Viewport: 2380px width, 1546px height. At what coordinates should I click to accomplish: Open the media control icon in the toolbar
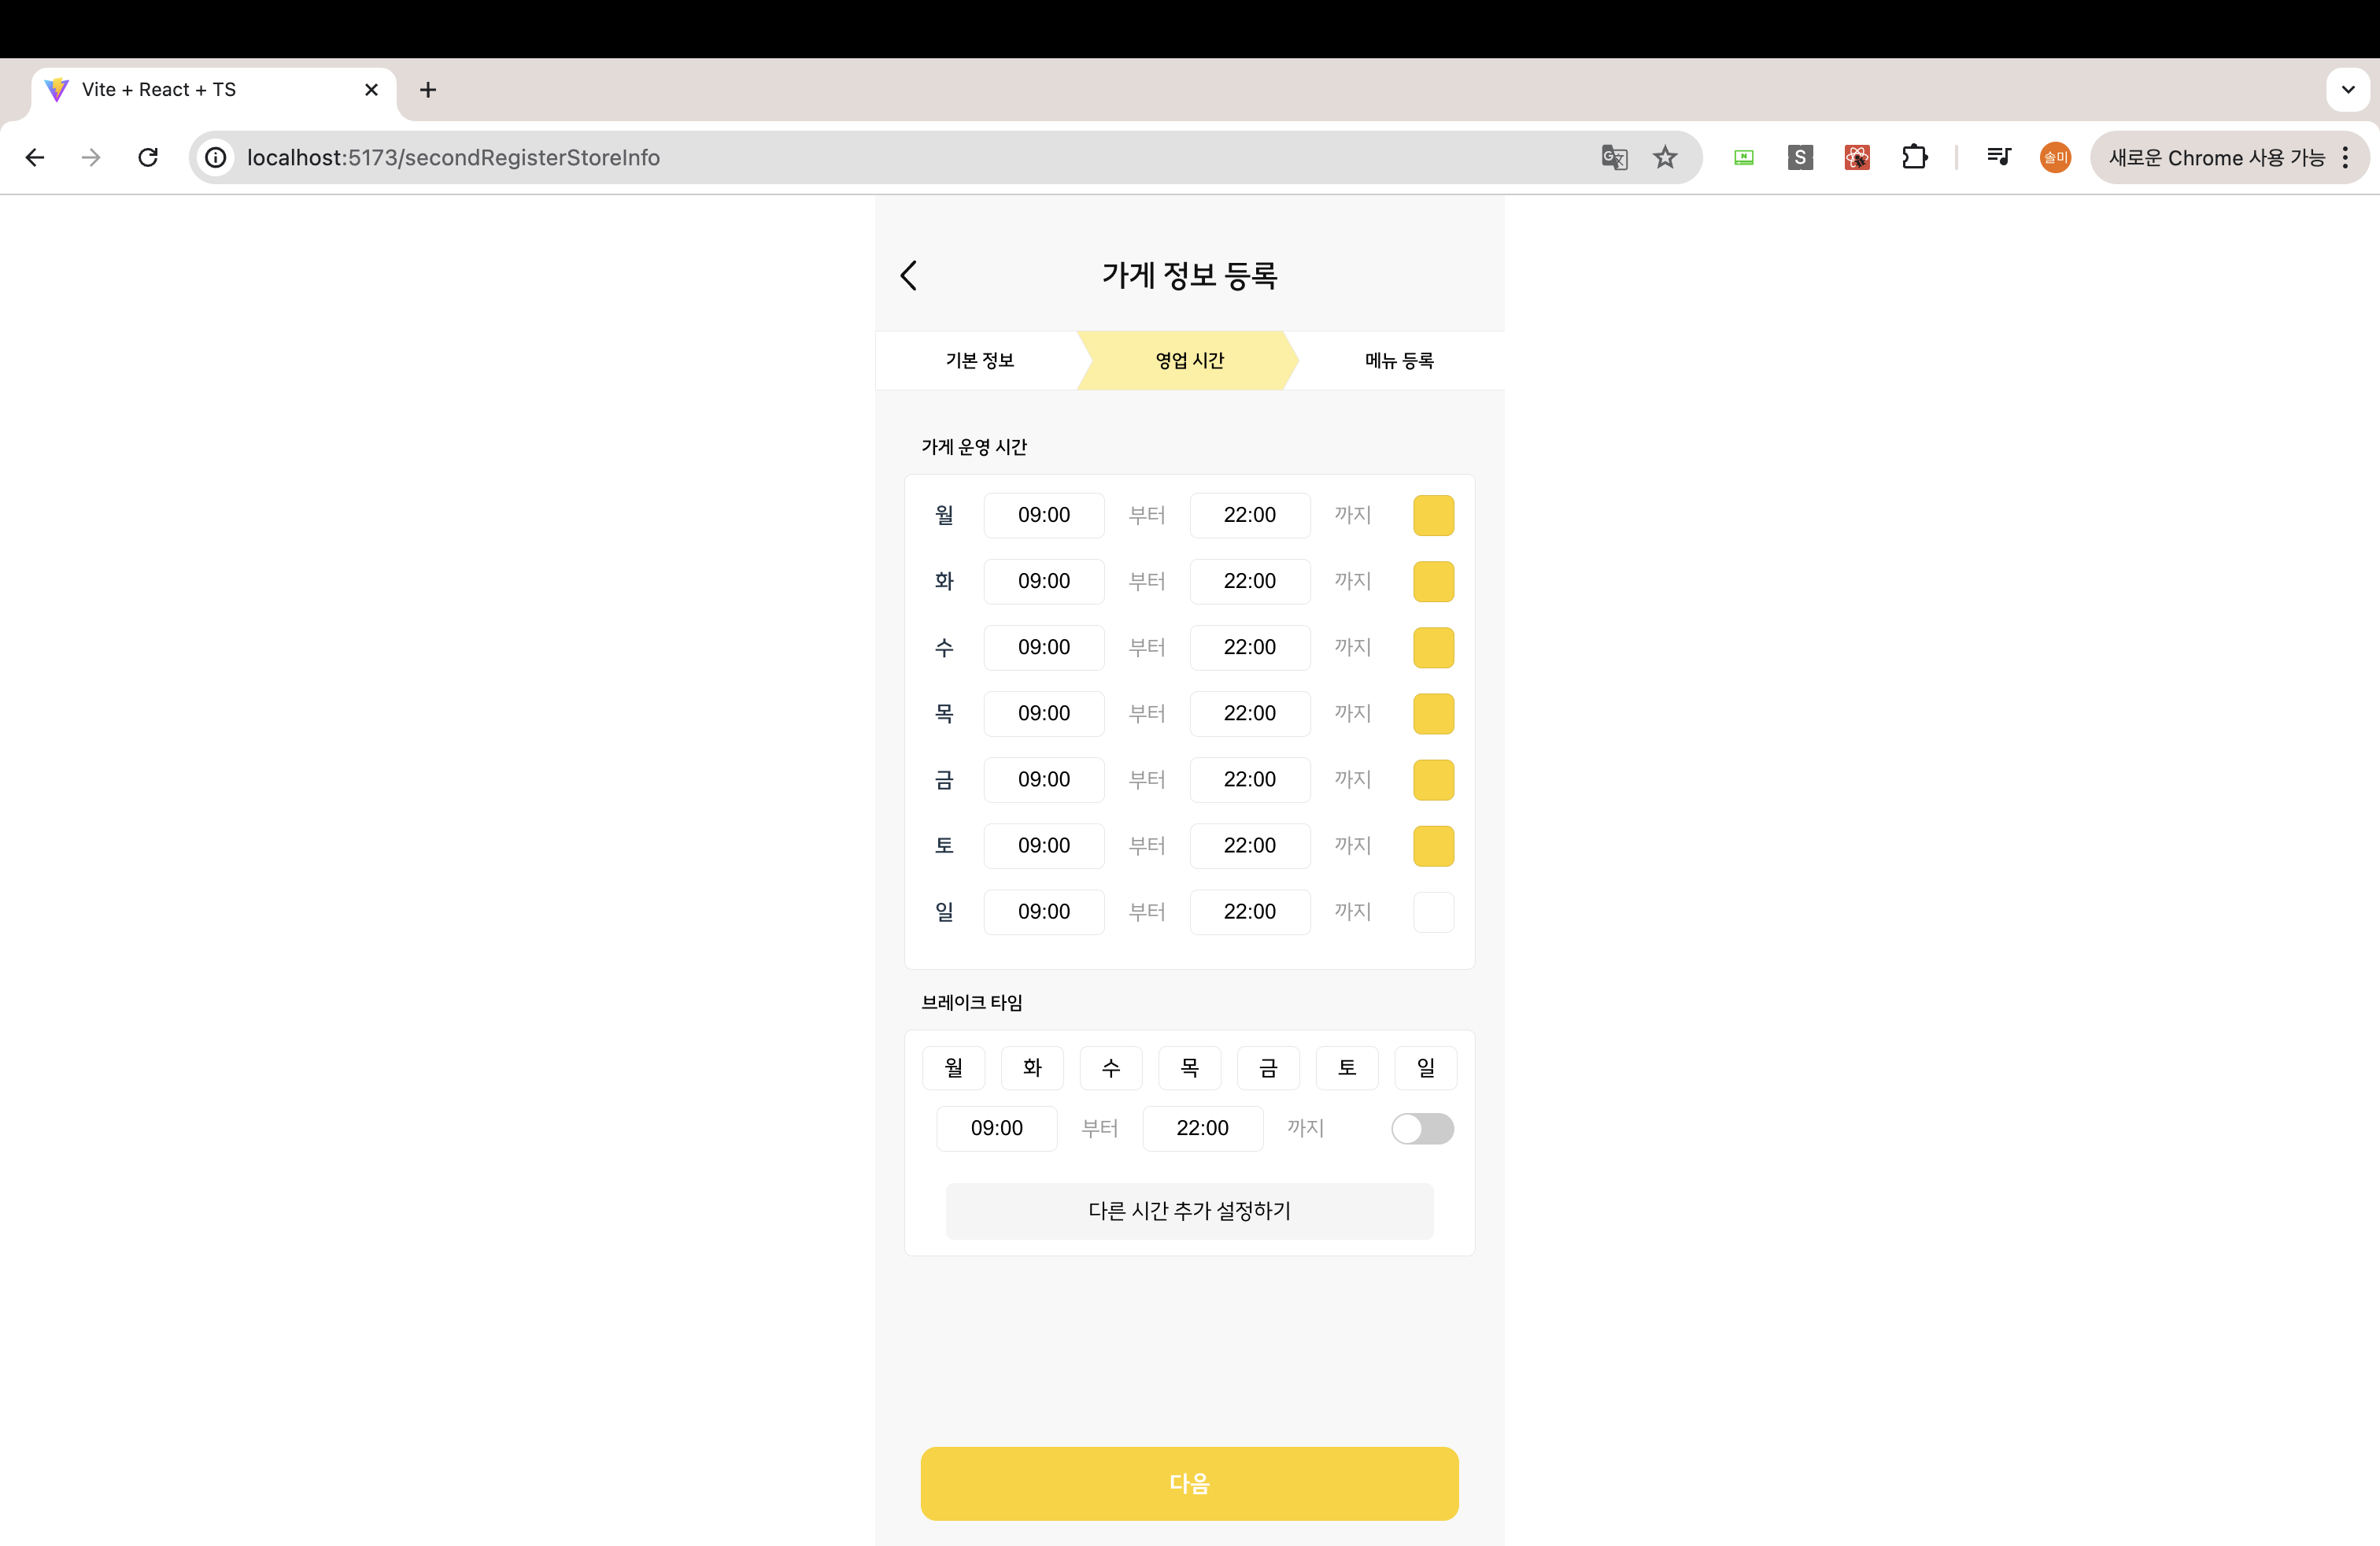coord(1998,157)
